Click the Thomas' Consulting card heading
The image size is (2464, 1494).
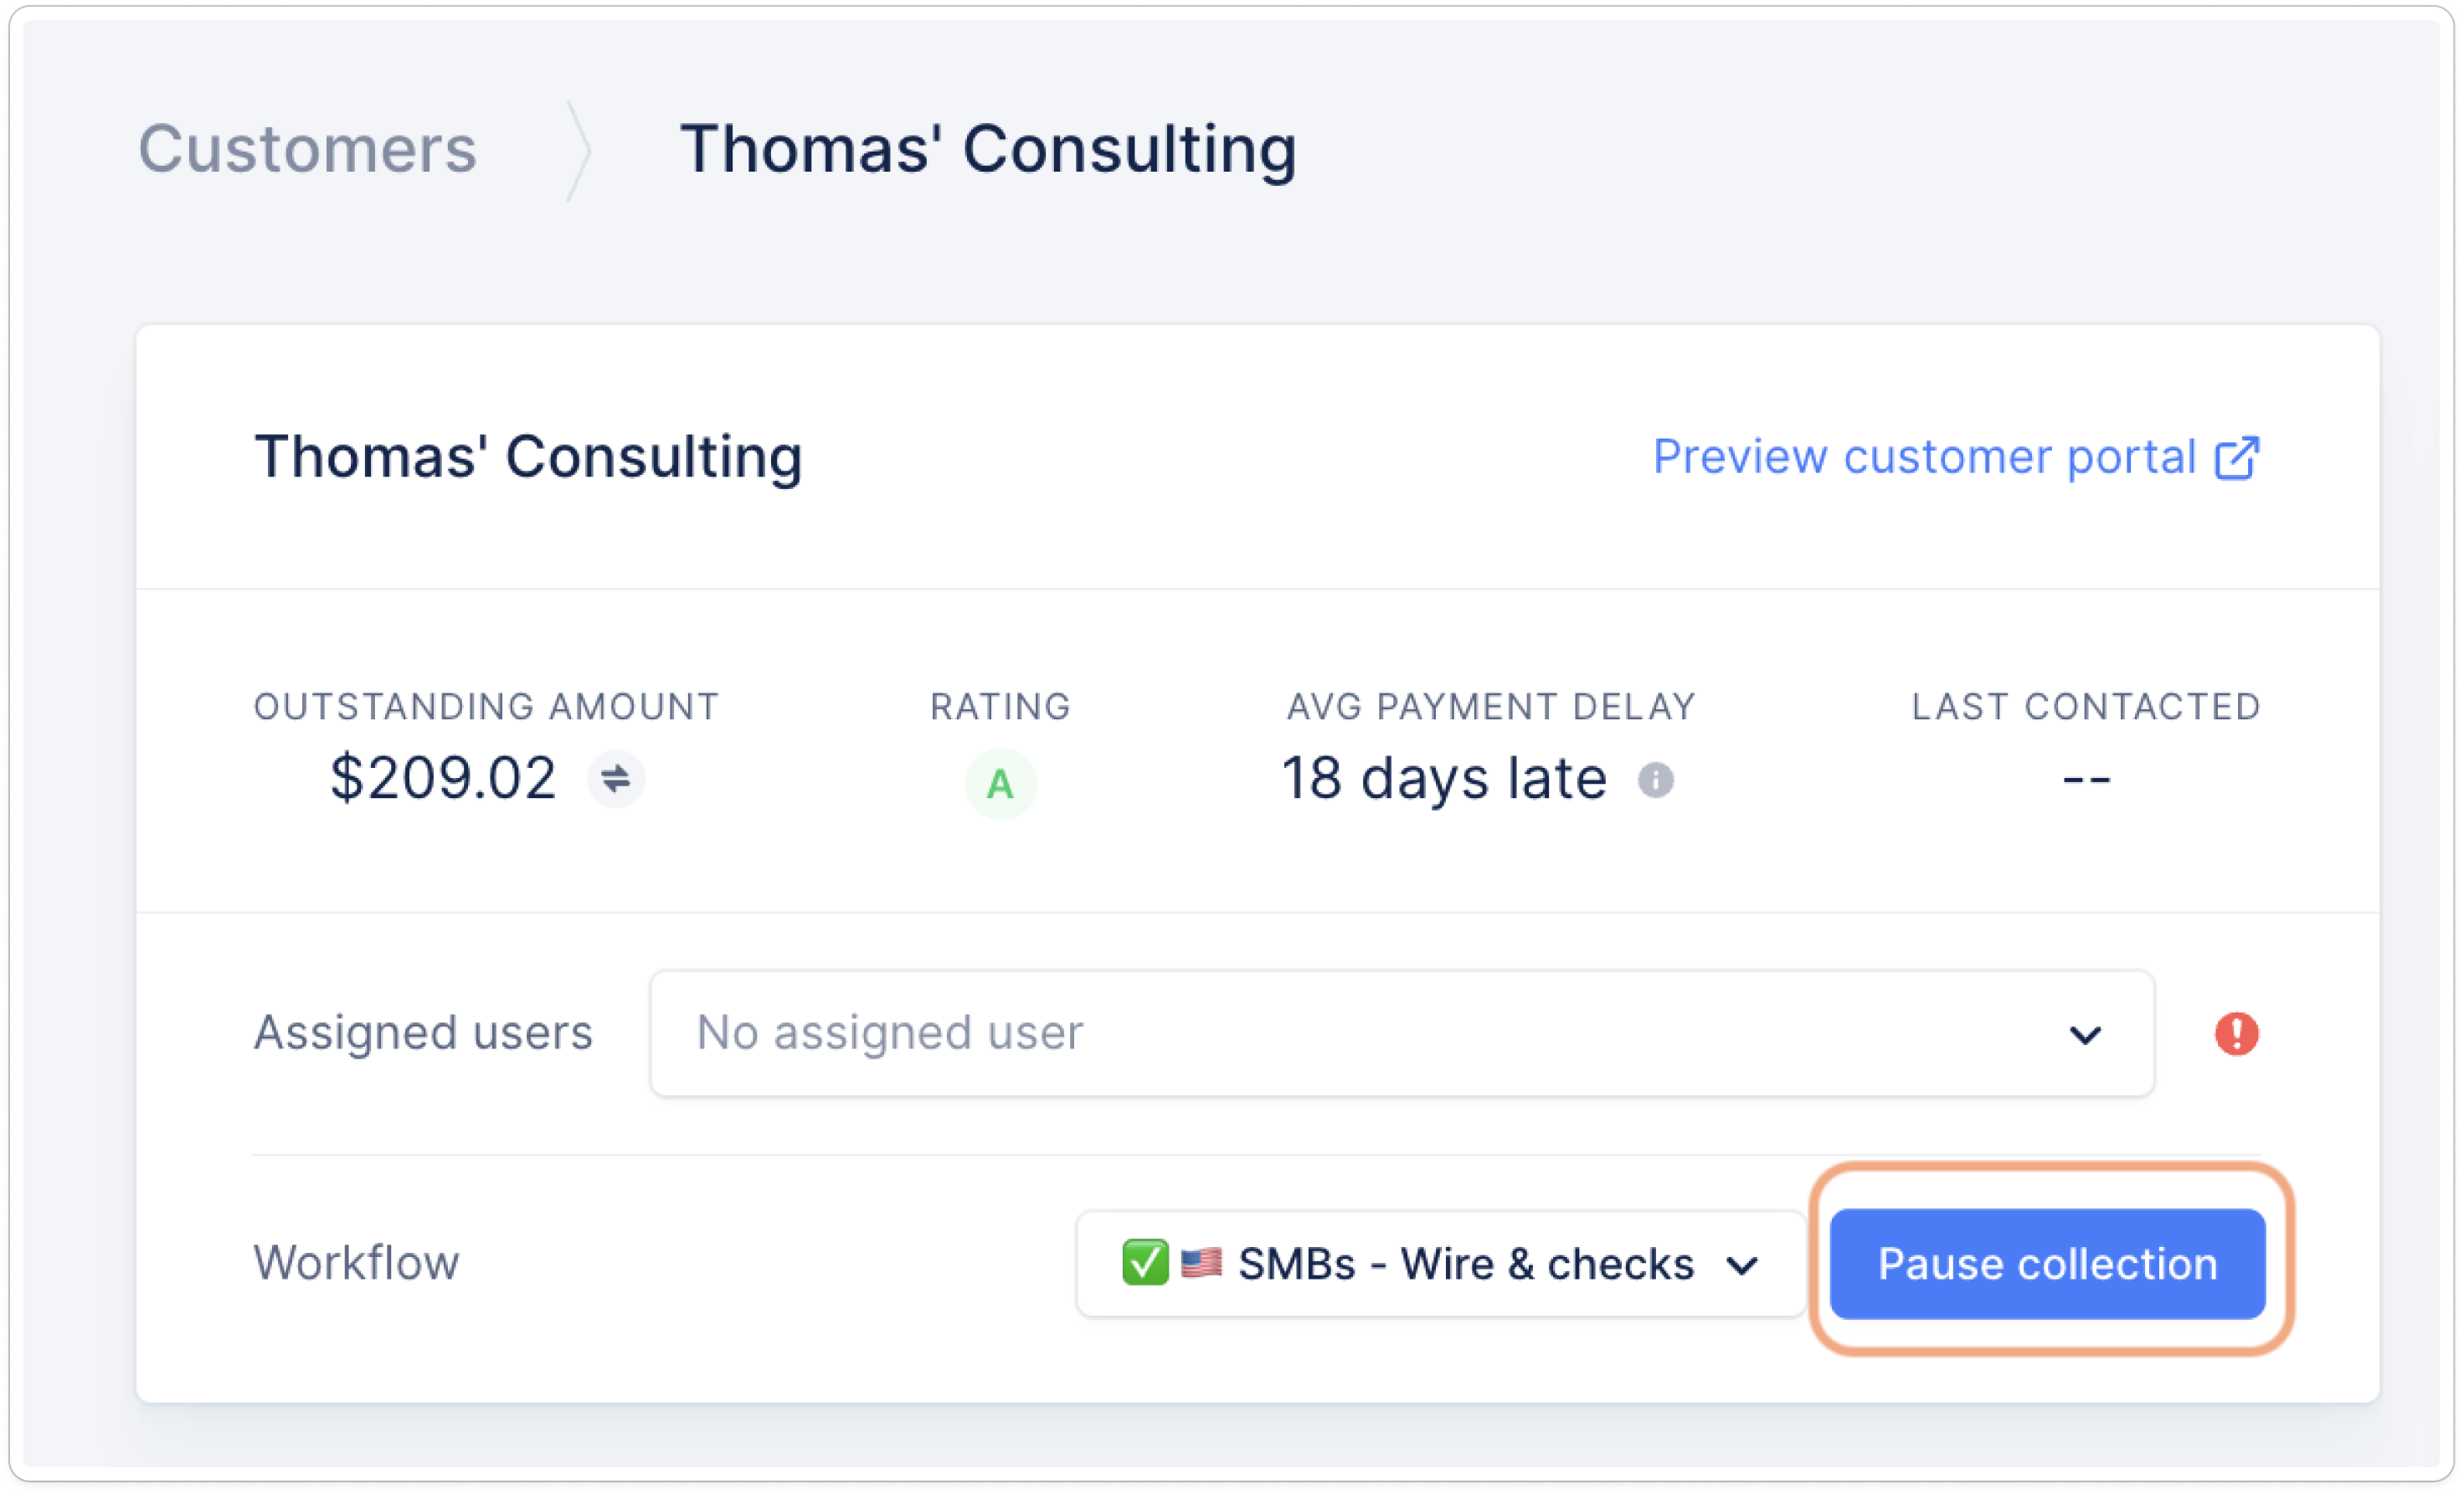[528, 457]
